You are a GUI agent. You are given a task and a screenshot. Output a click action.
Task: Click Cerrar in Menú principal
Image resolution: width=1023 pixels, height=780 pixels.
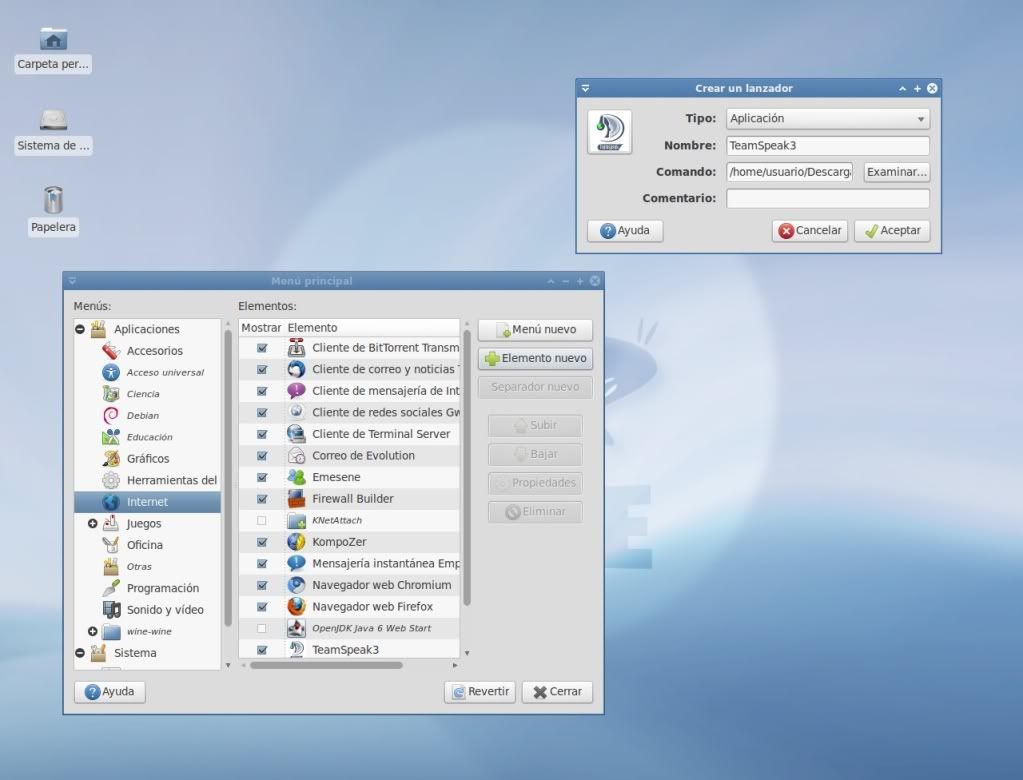557,691
